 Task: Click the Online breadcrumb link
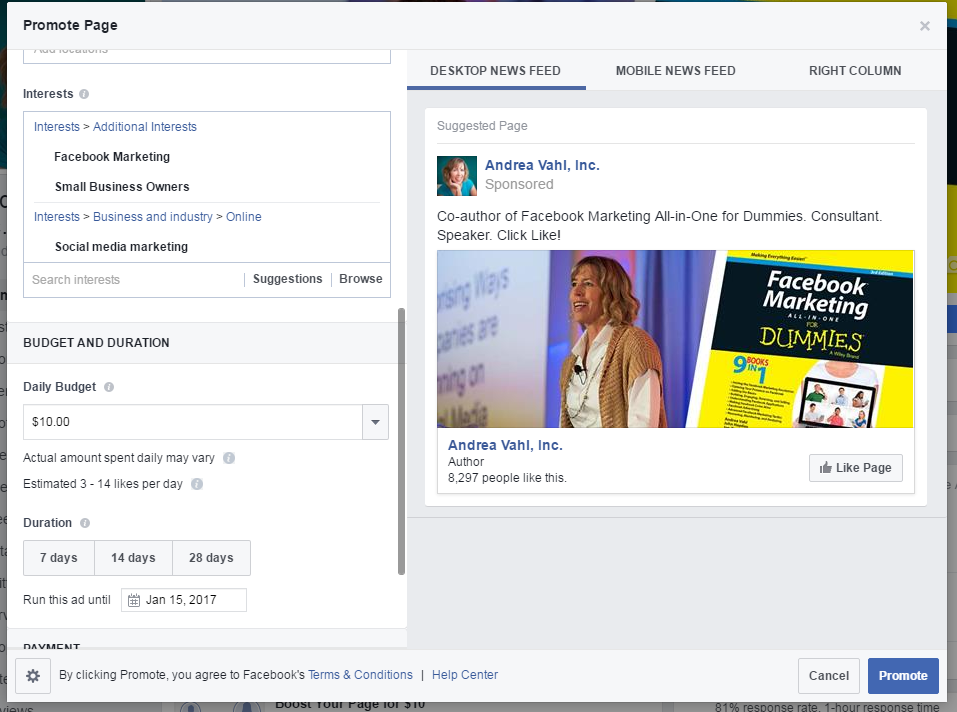click(x=244, y=217)
